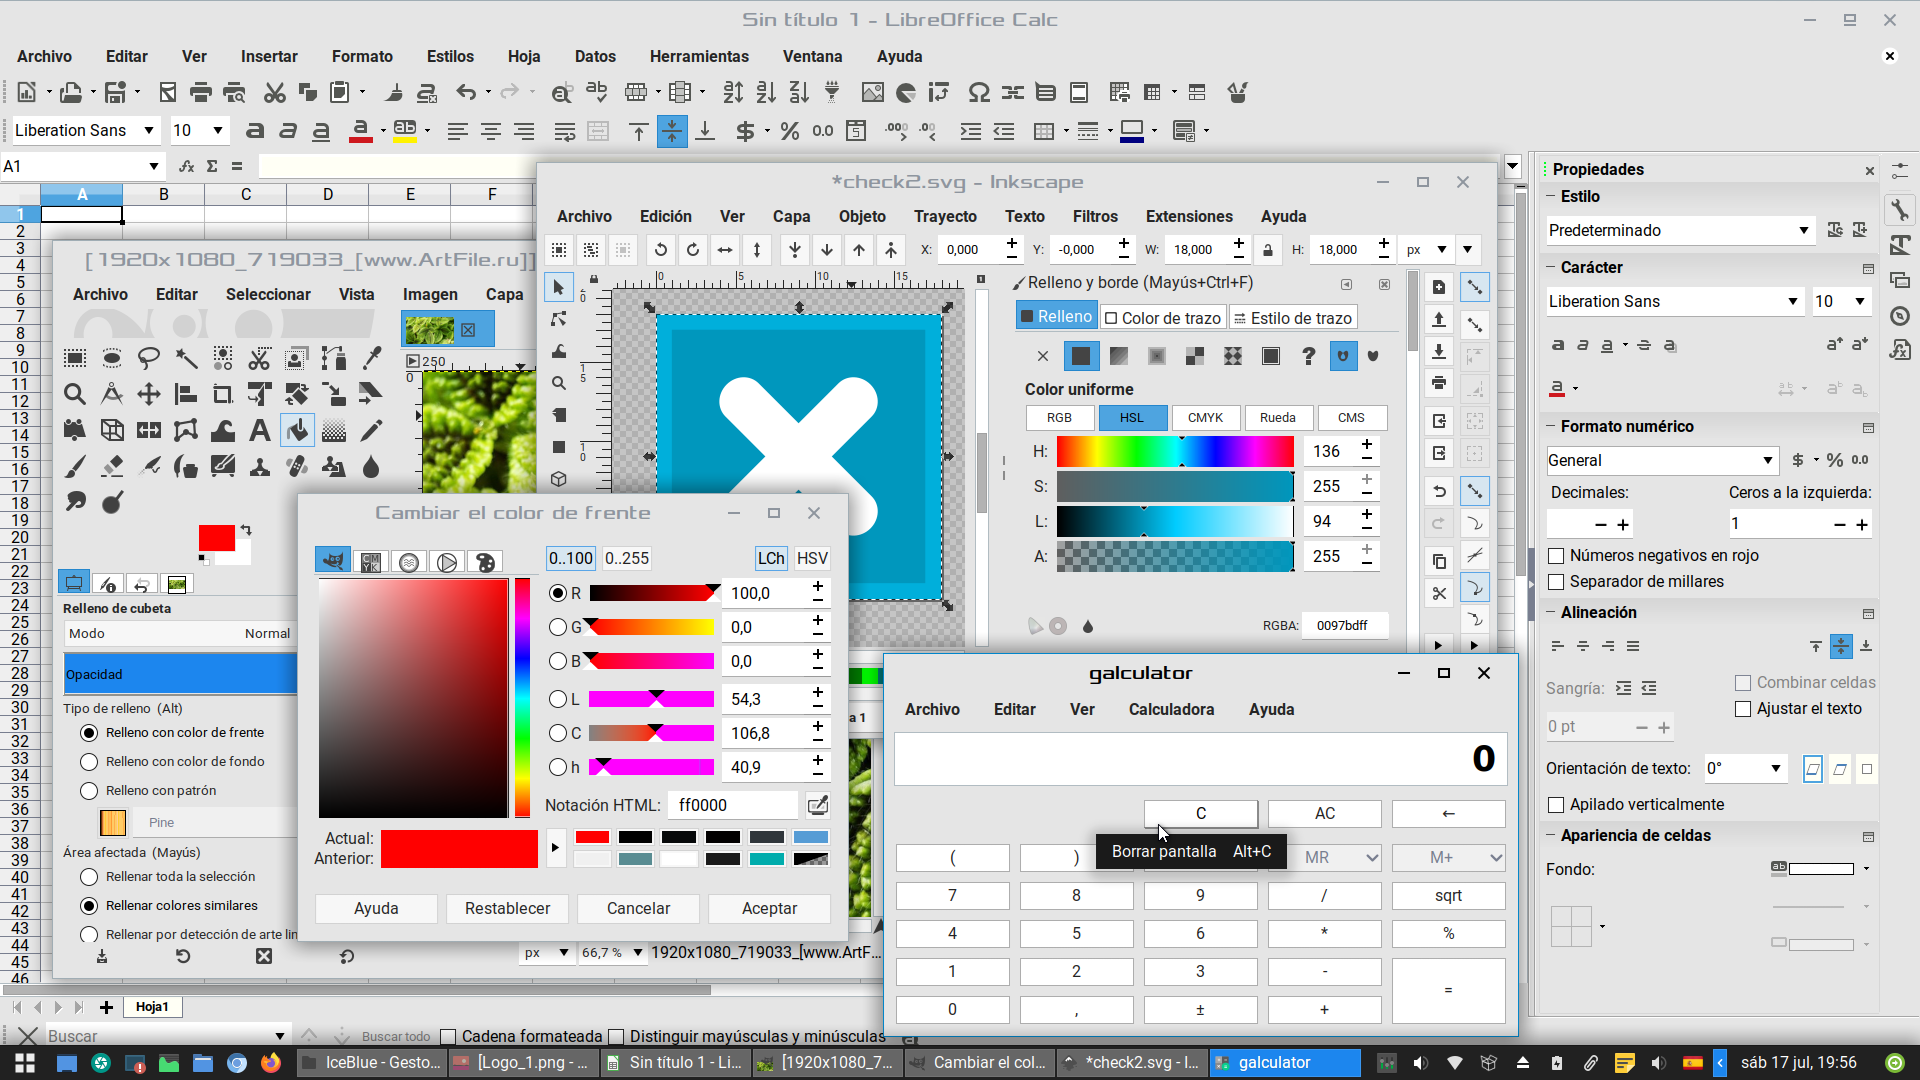Click Inkscape no paint X icon
The height and width of the screenshot is (1080, 1920).
click(x=1043, y=356)
